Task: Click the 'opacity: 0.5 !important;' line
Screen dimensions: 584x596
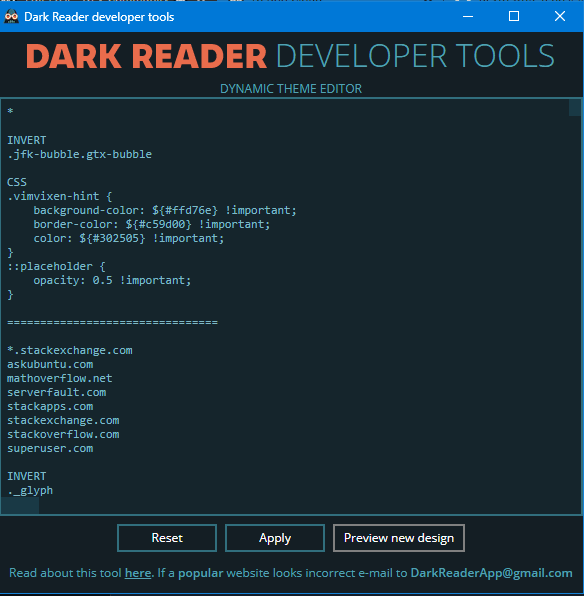Action: click(x=112, y=281)
